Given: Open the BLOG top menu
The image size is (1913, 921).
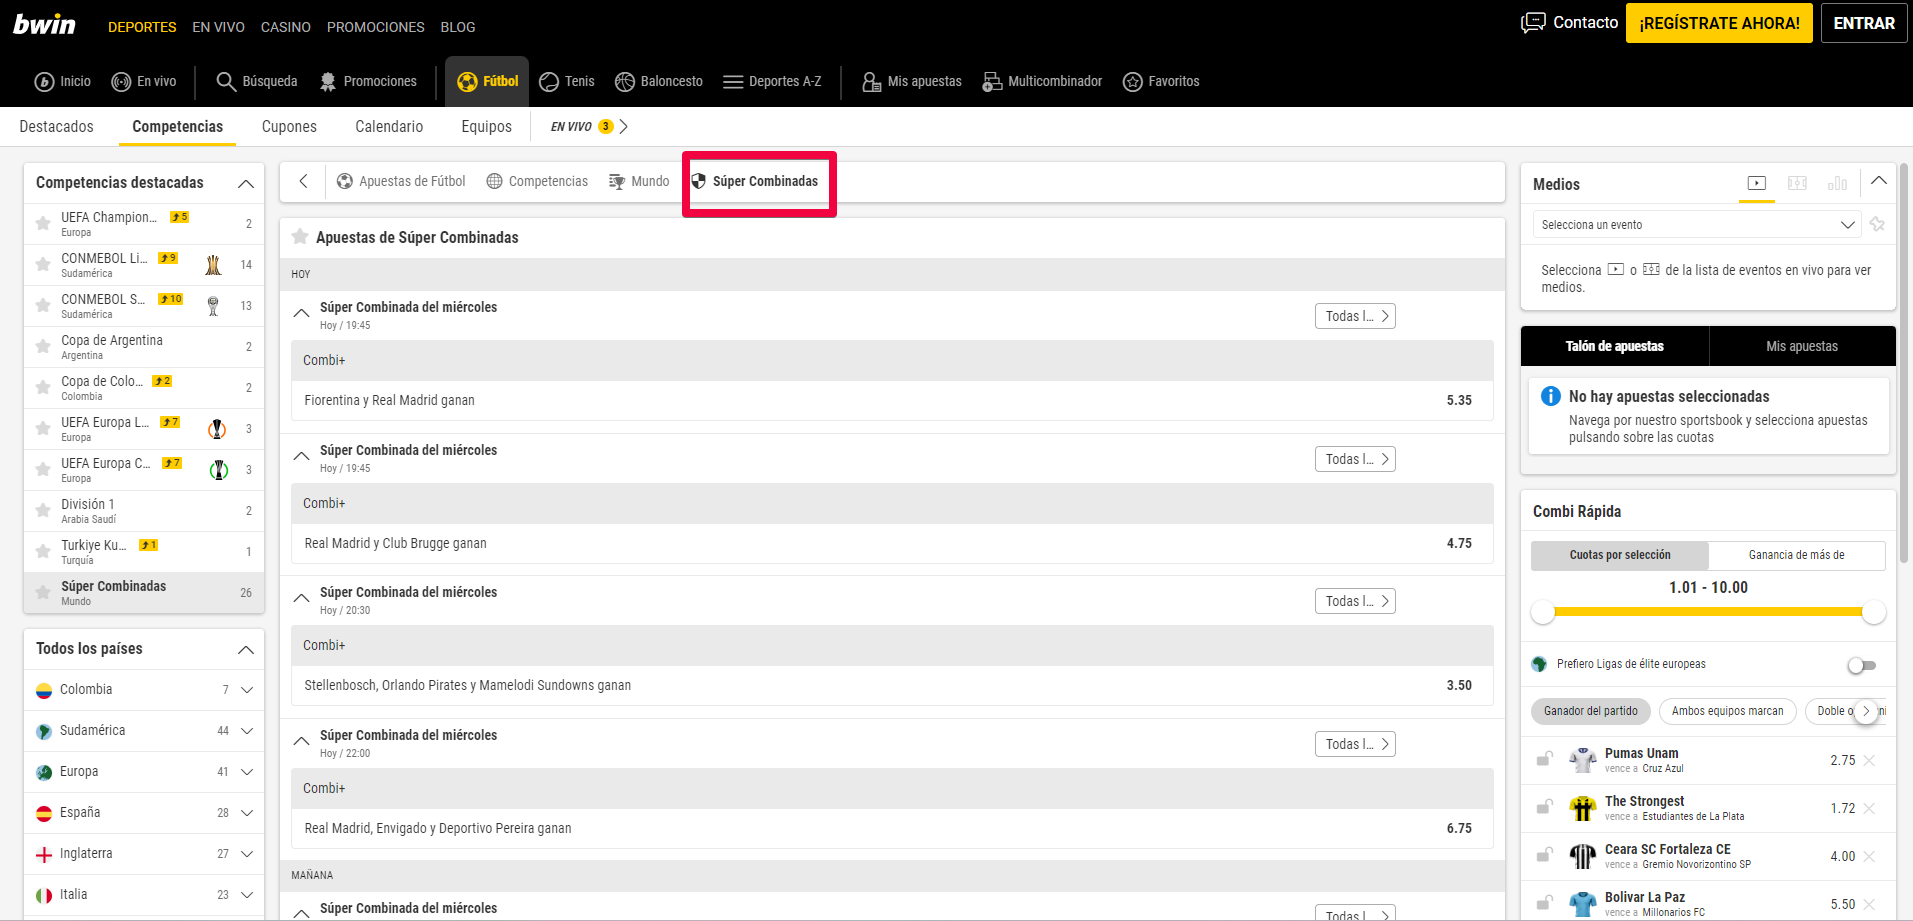Looking at the screenshot, I should [x=458, y=27].
